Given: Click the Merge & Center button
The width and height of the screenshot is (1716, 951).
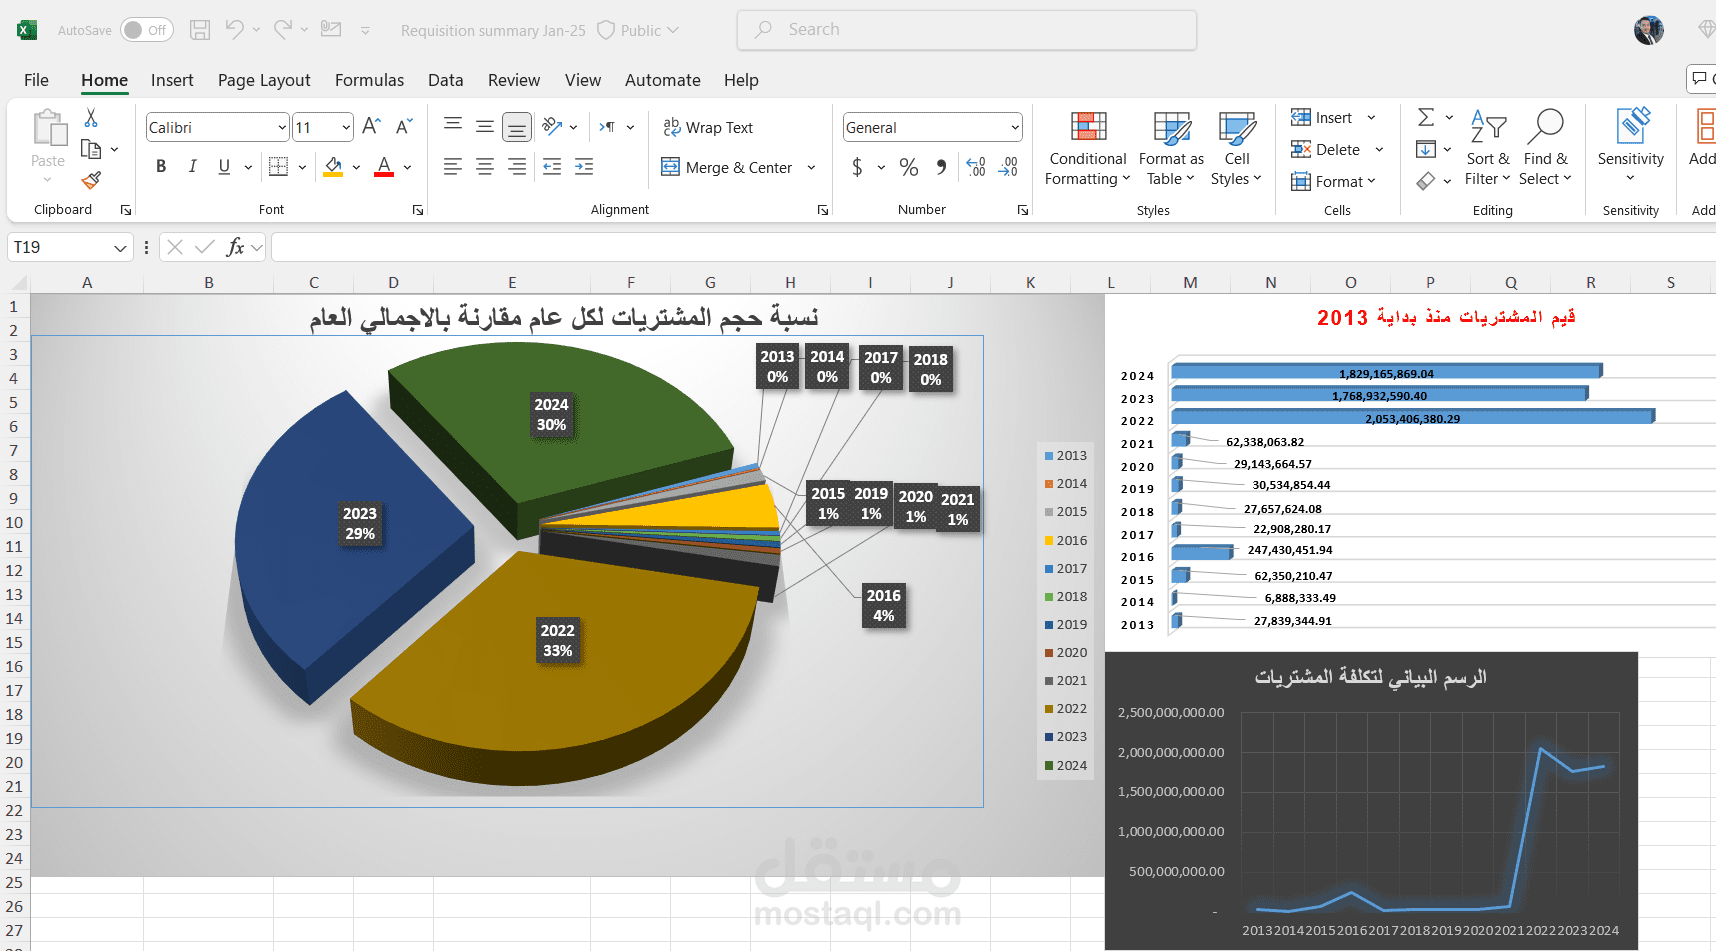Looking at the screenshot, I should point(728,168).
